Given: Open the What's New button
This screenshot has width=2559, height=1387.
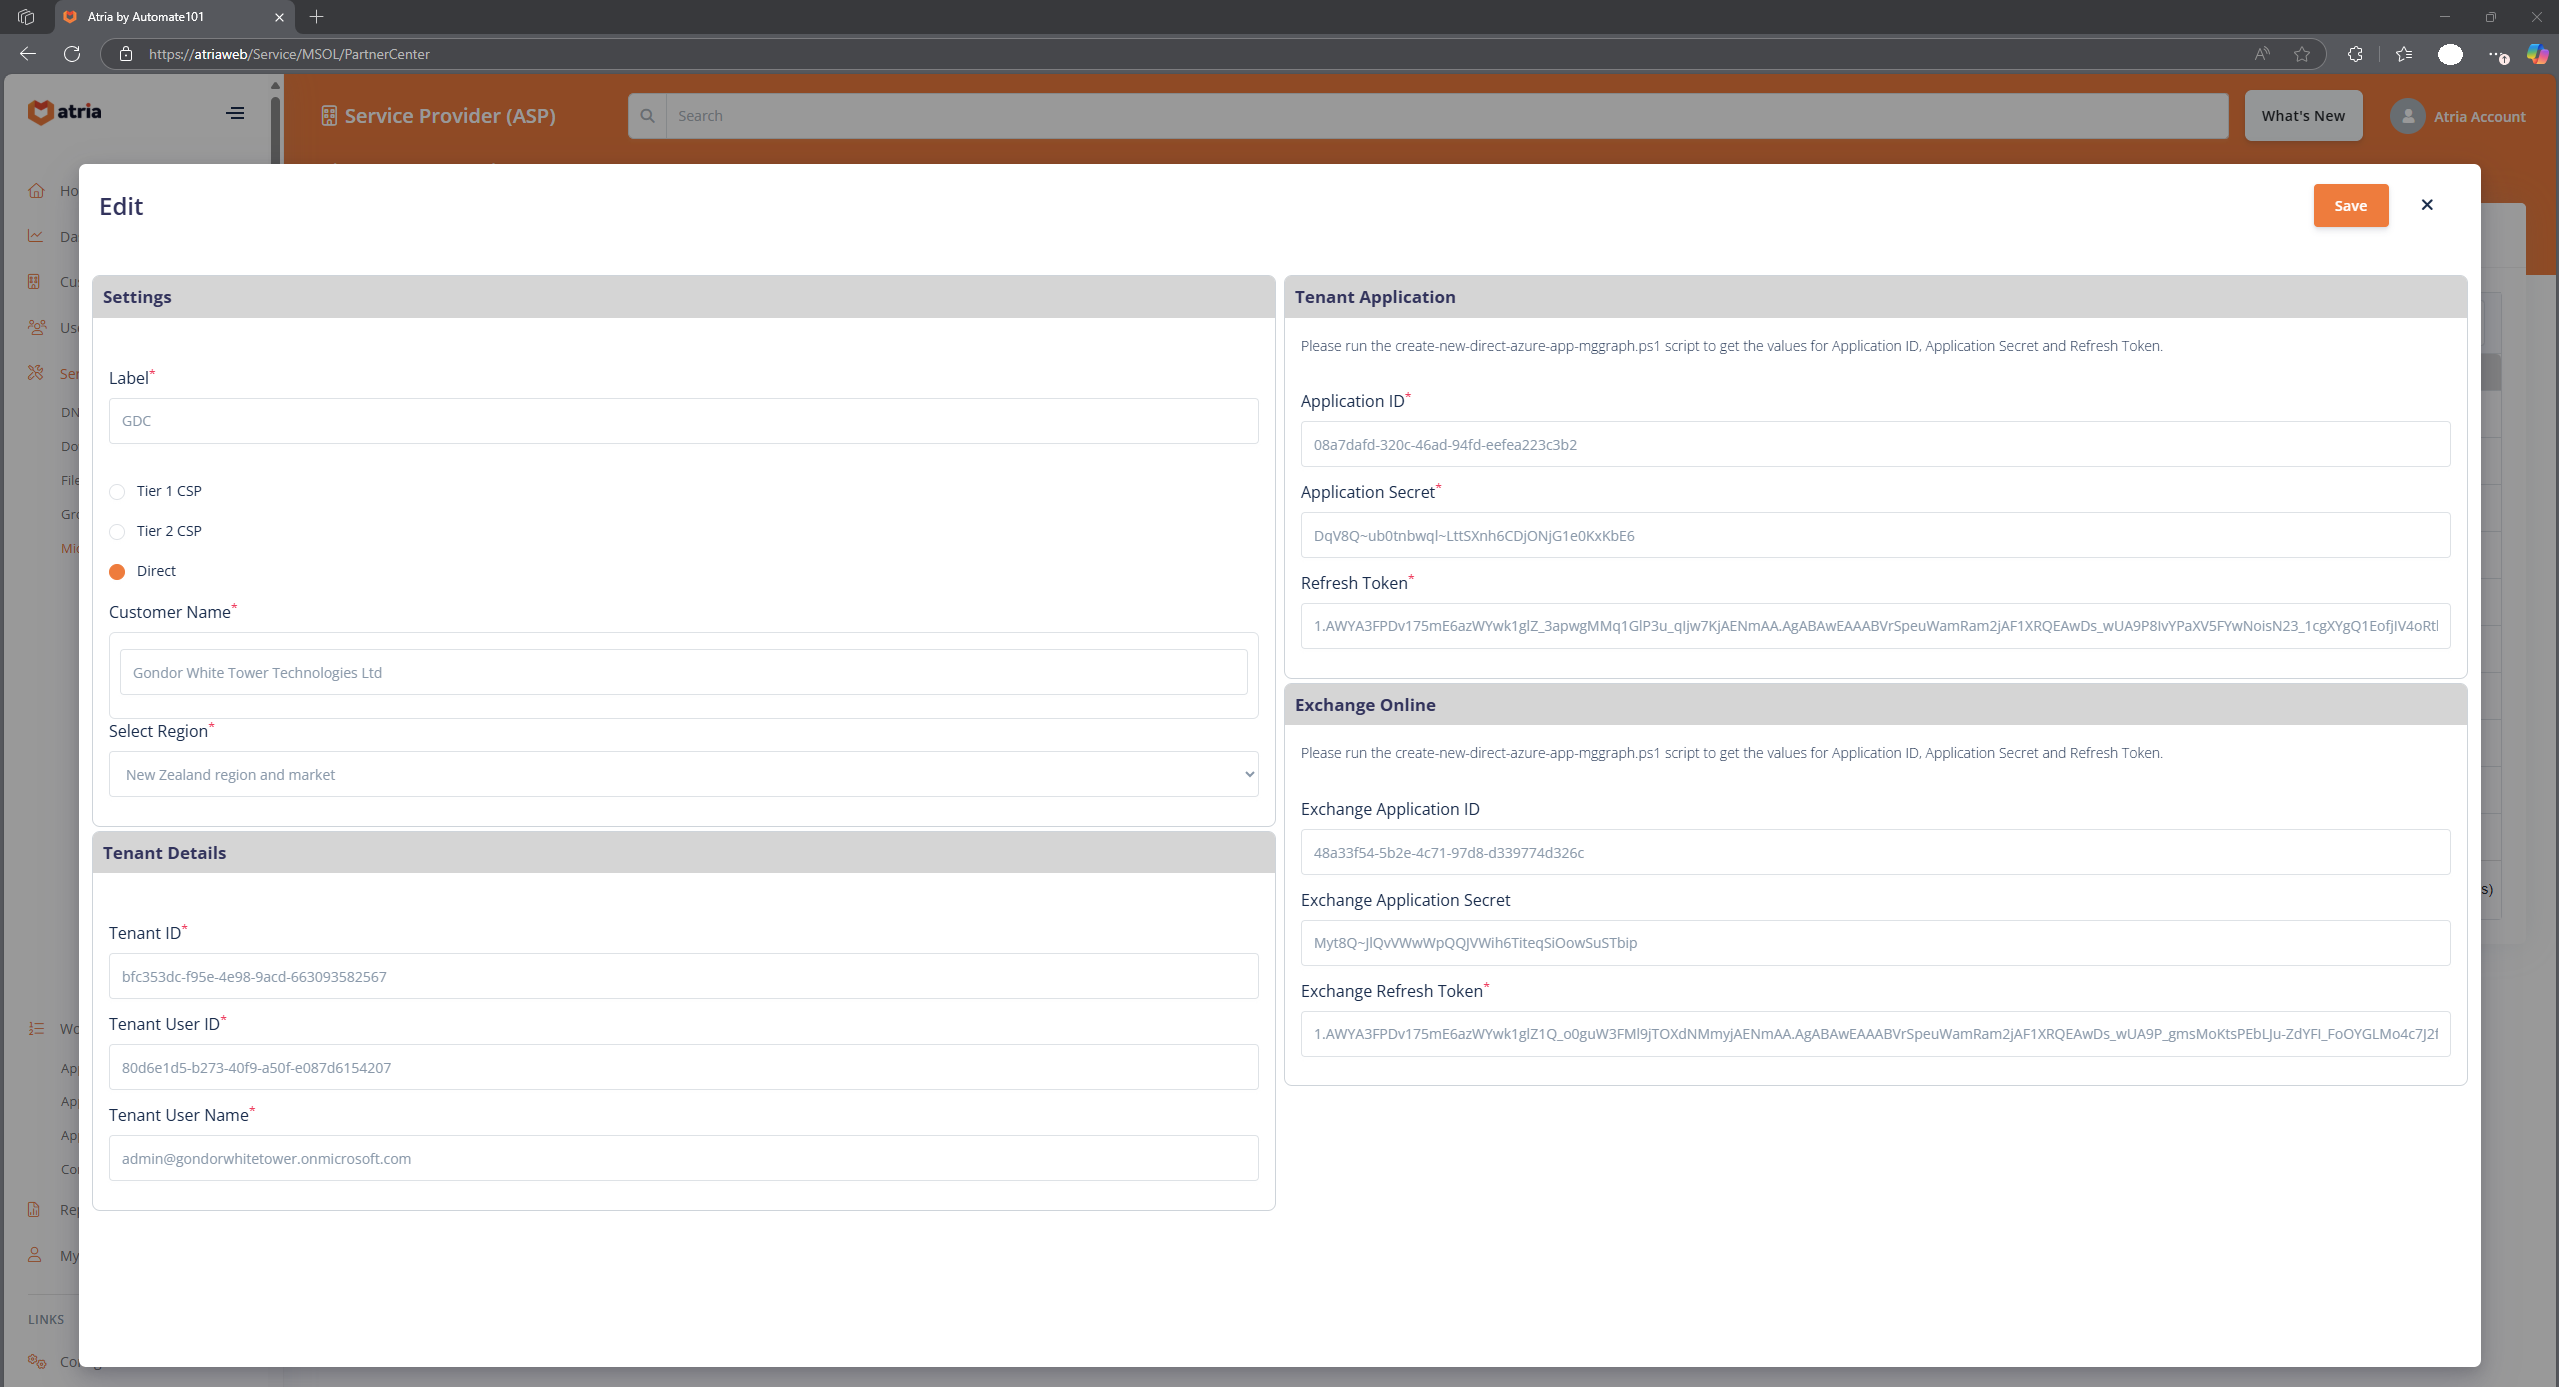Looking at the screenshot, I should (x=2303, y=116).
